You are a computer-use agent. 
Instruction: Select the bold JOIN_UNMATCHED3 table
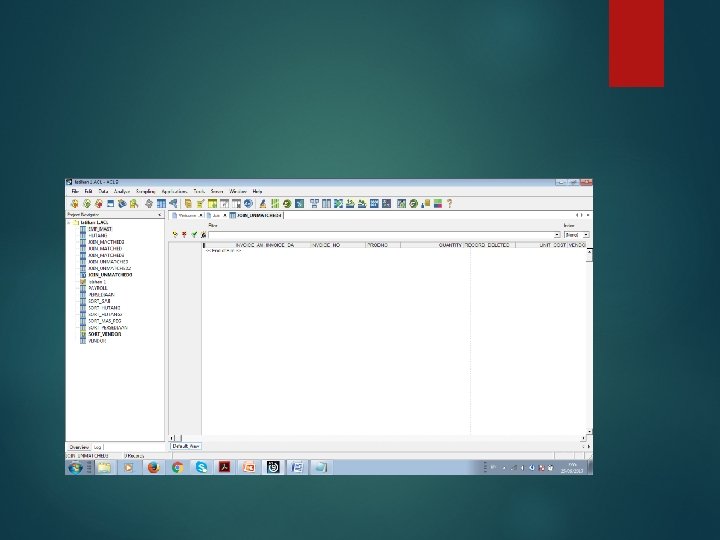pos(110,275)
